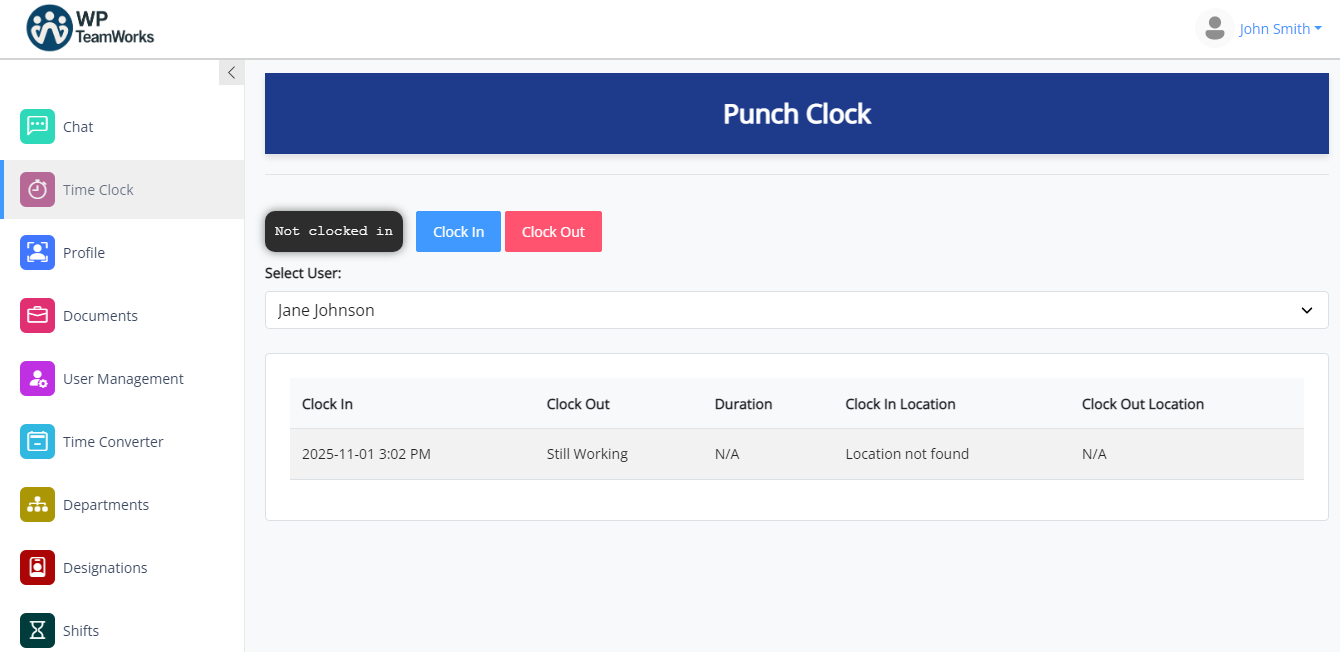
Task: Navigate to the Time Clock menu item
Action: click(x=98, y=189)
